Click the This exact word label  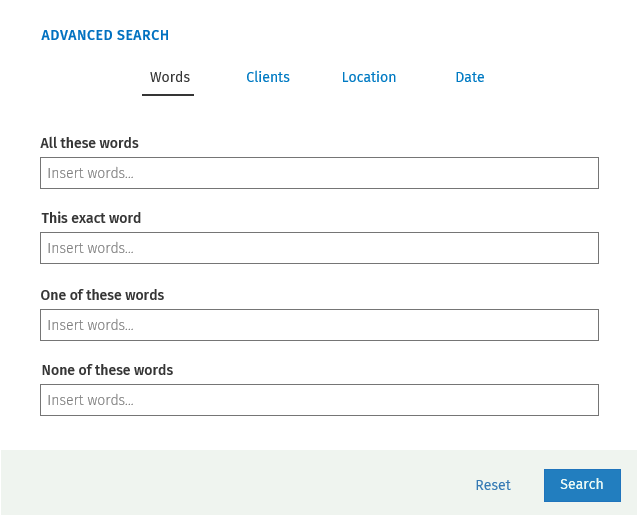click(x=91, y=218)
